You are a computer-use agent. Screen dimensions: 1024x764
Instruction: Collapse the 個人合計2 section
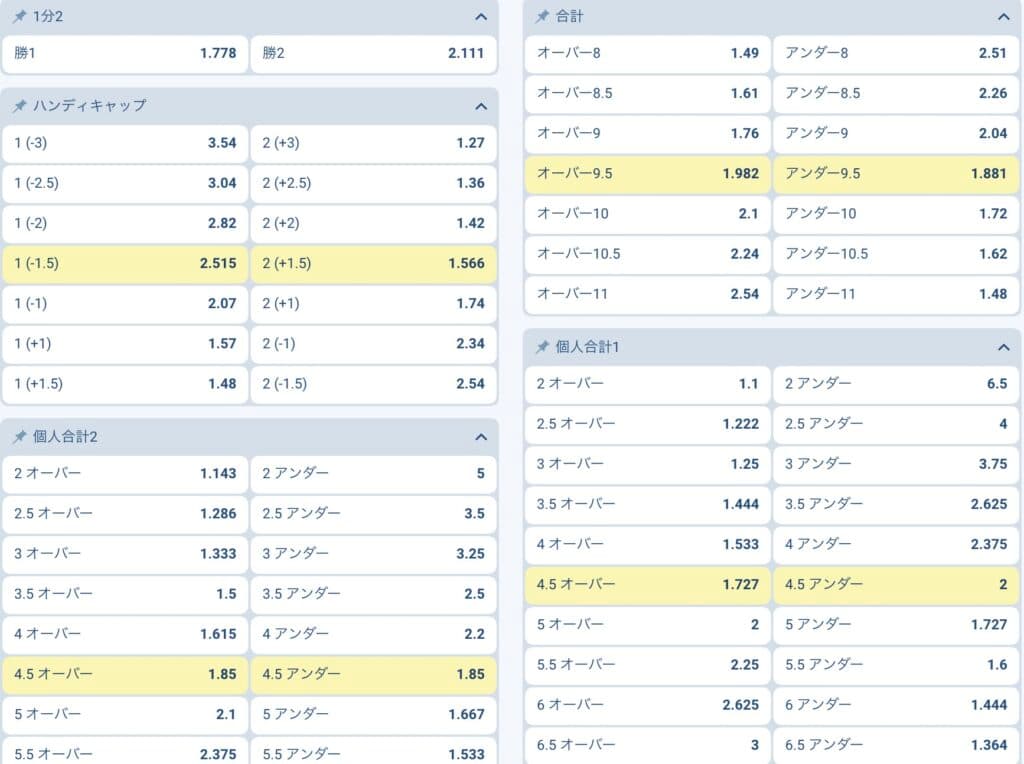[x=481, y=437]
